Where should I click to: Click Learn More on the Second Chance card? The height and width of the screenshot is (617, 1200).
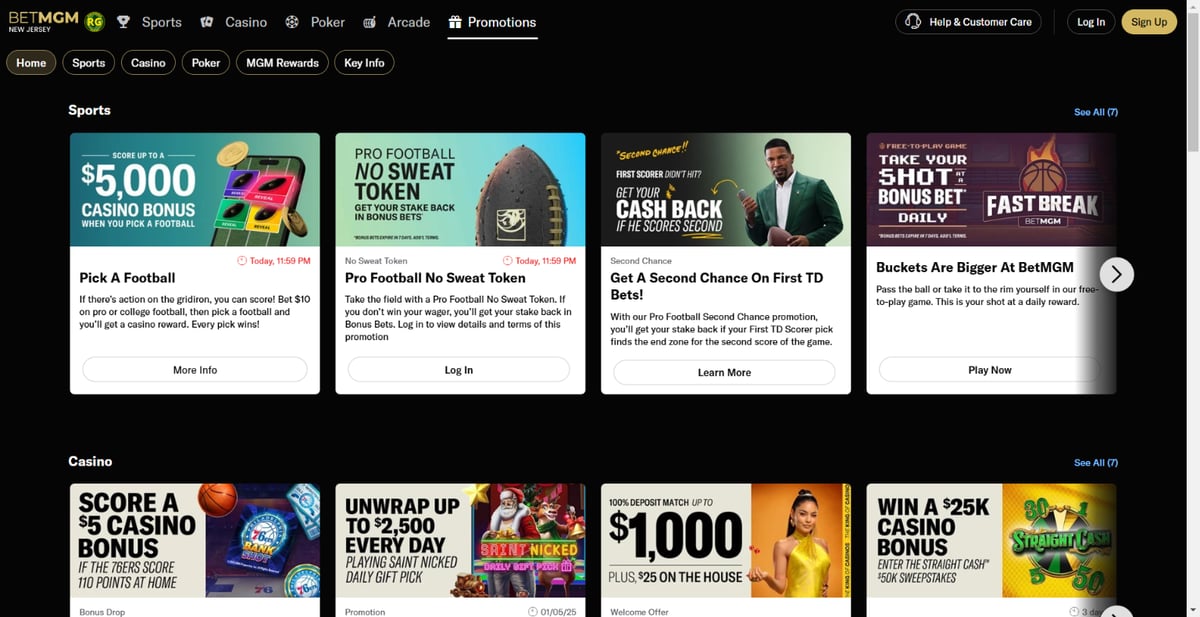724,372
